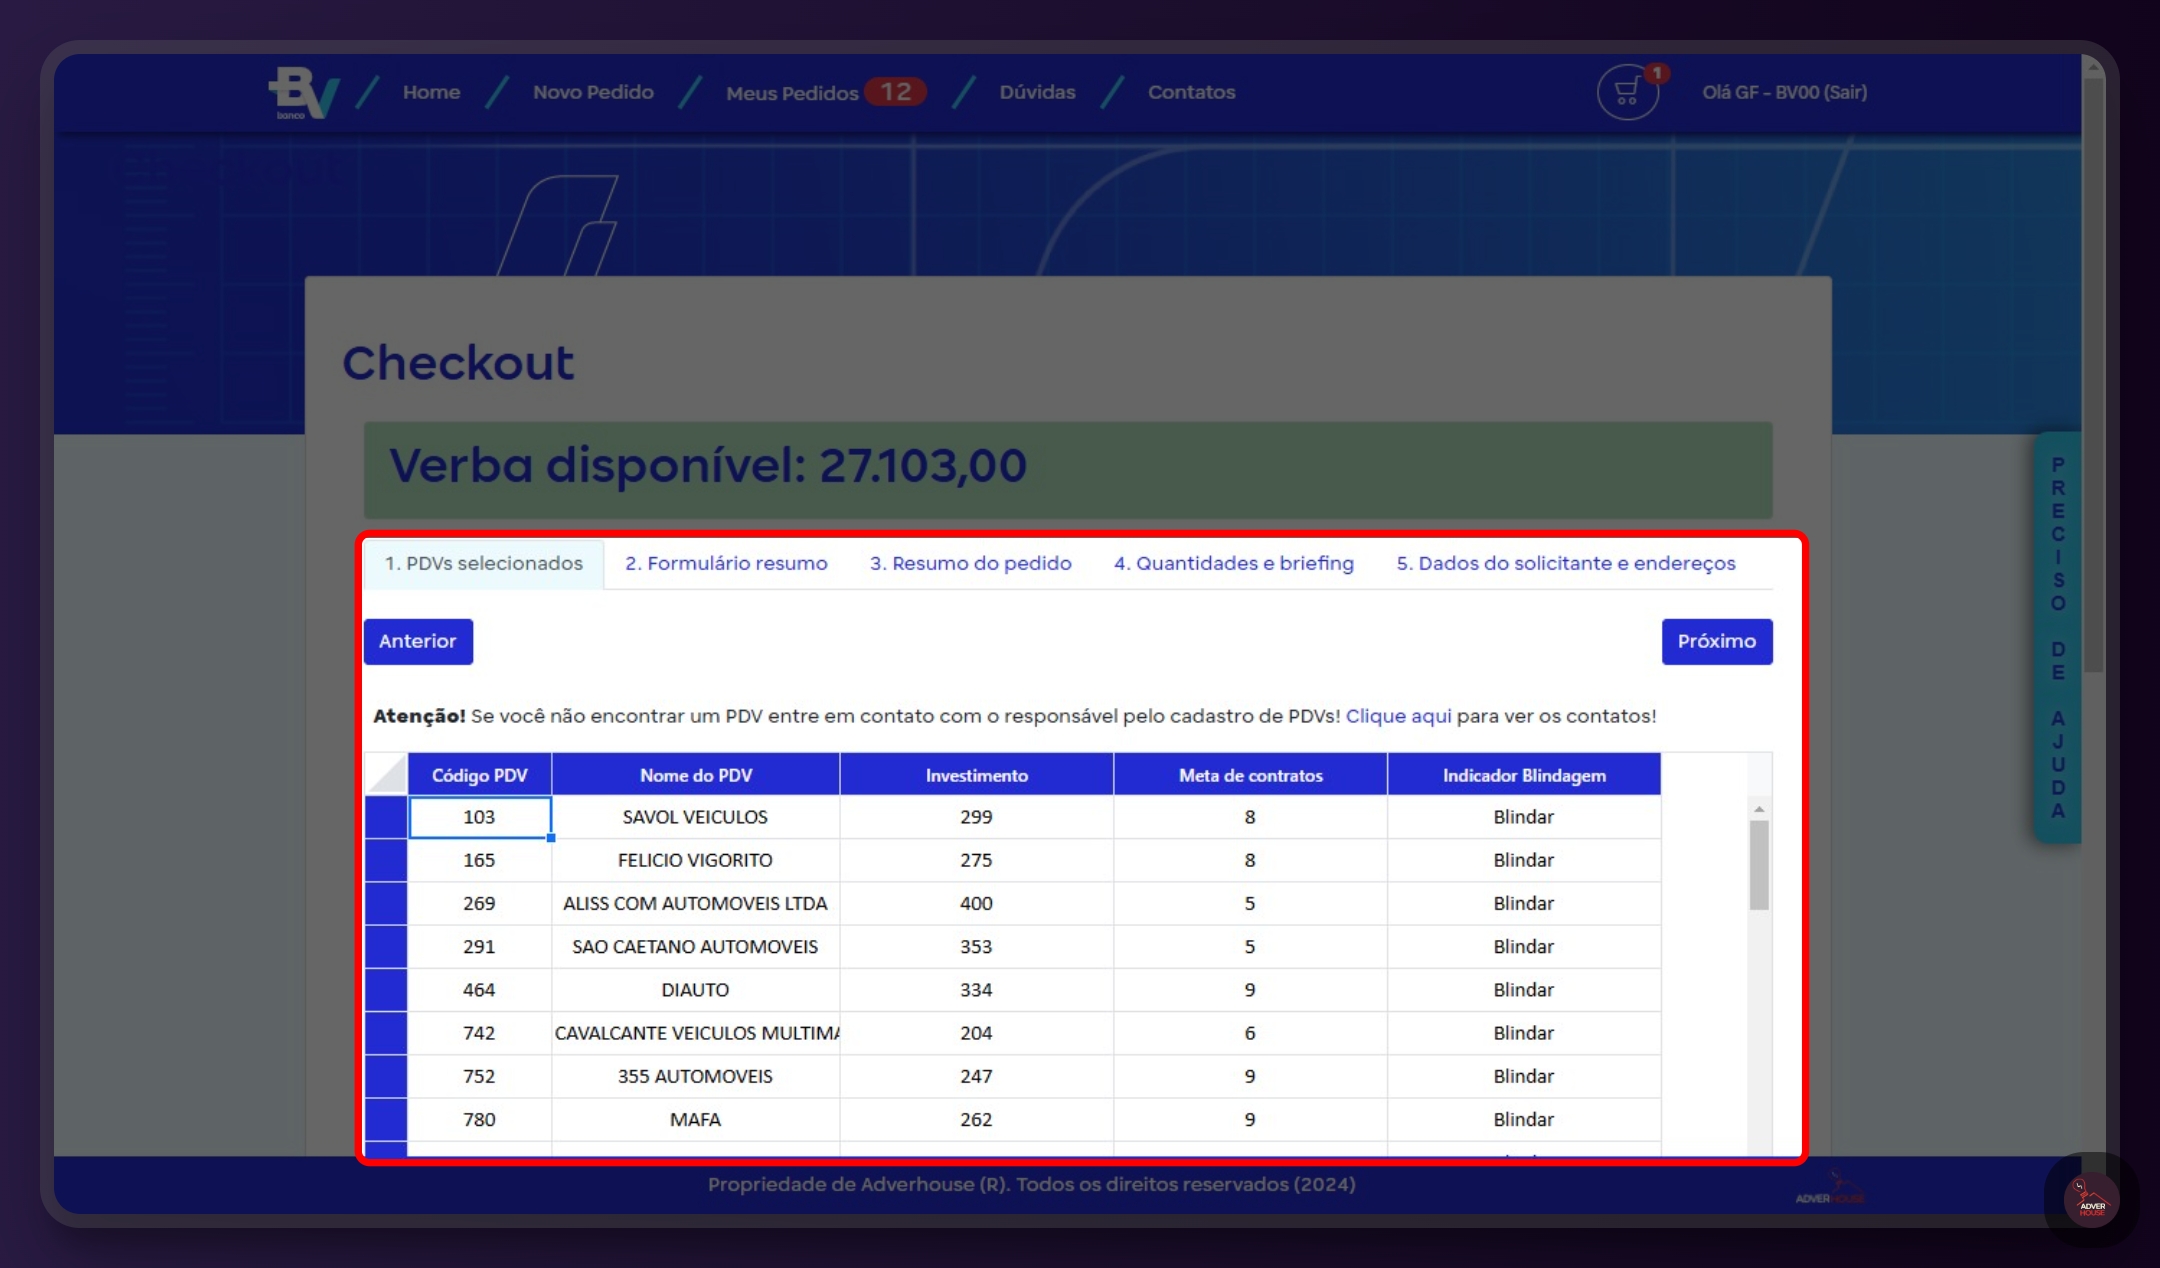The width and height of the screenshot is (2160, 1268).
Task: Select investment cell 299
Action: [x=976, y=817]
